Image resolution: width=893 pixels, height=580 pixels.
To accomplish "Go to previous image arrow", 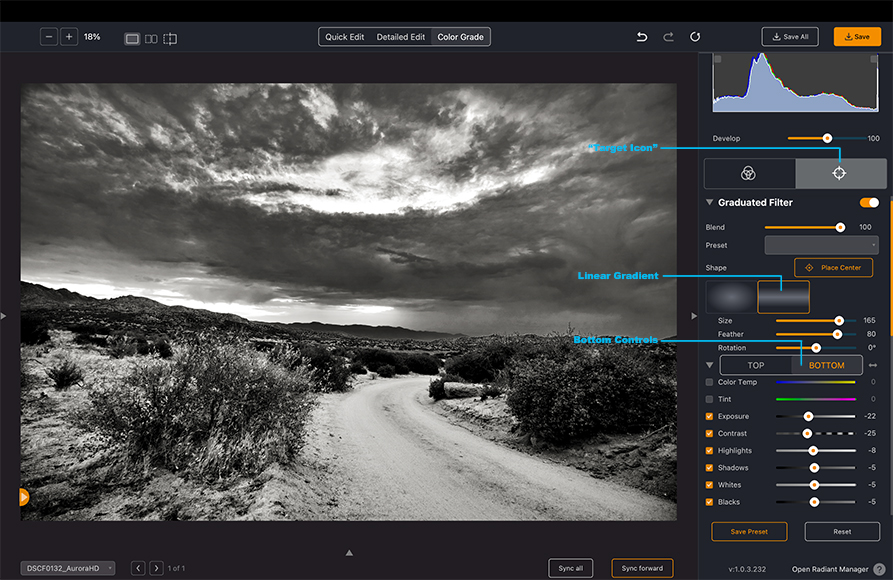I will coord(138,568).
